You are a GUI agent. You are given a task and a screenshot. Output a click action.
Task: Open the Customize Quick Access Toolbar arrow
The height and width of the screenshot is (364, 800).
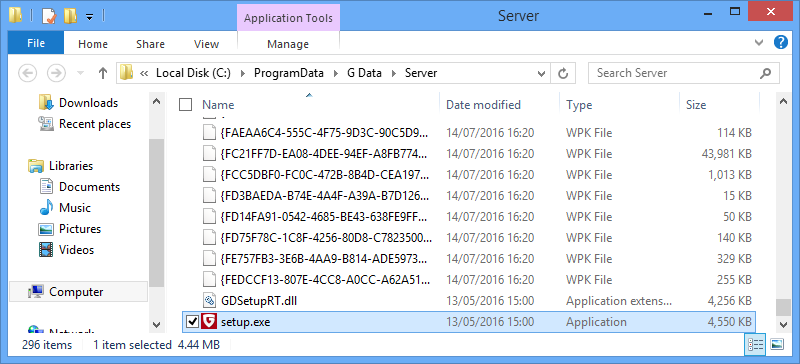89,17
